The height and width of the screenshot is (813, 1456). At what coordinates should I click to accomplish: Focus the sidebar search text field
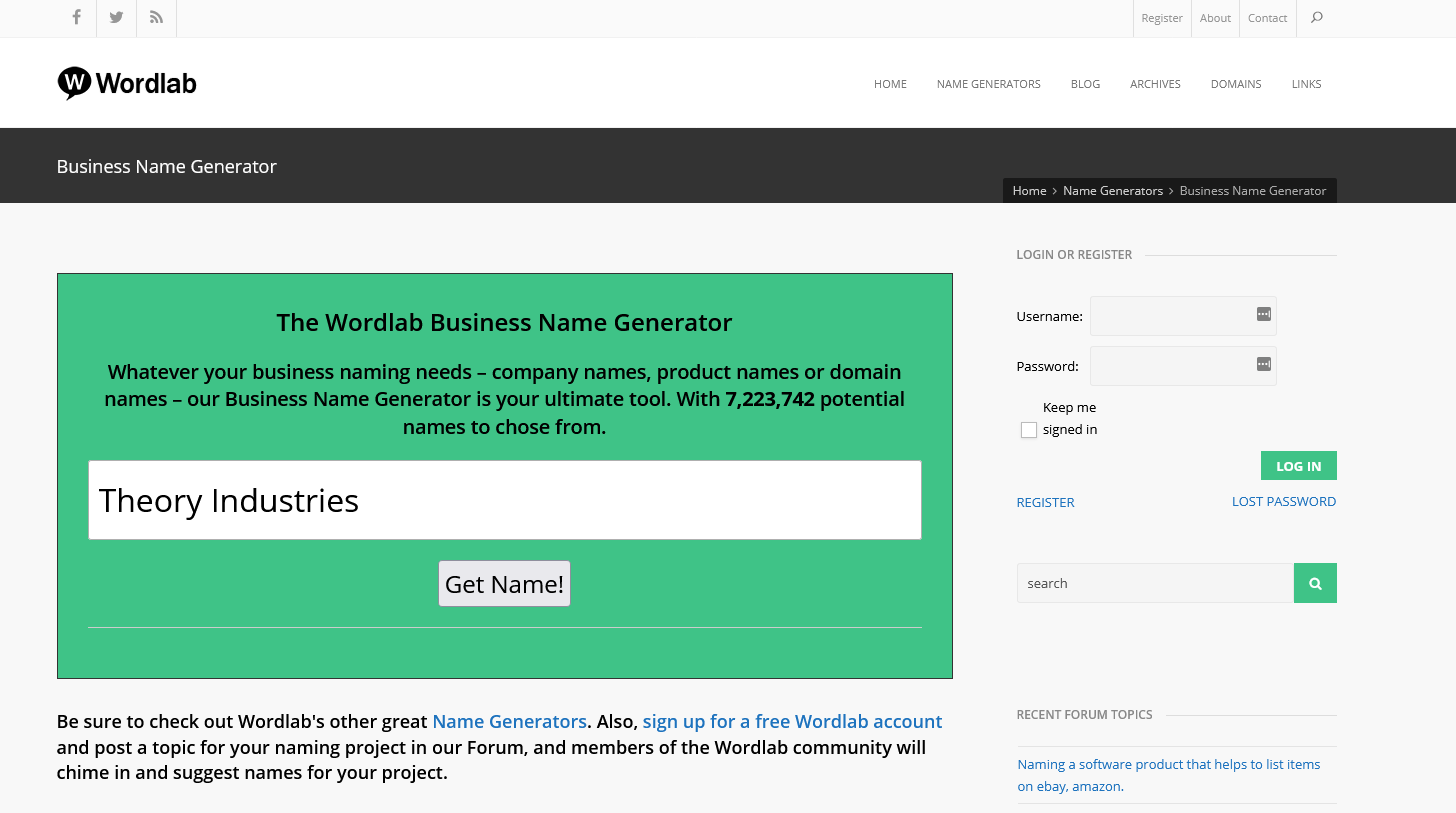1155,583
